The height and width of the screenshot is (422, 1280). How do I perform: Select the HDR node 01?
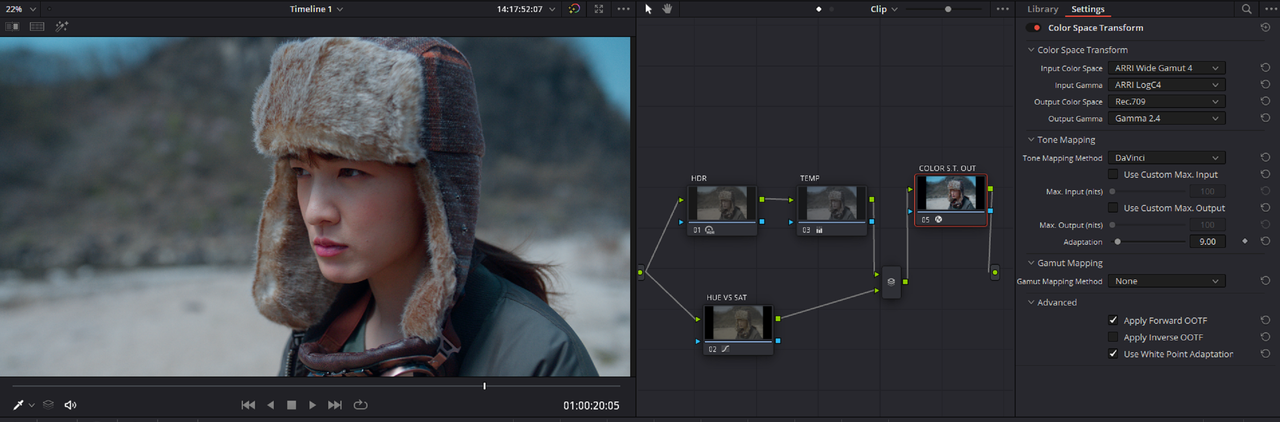[722, 210]
